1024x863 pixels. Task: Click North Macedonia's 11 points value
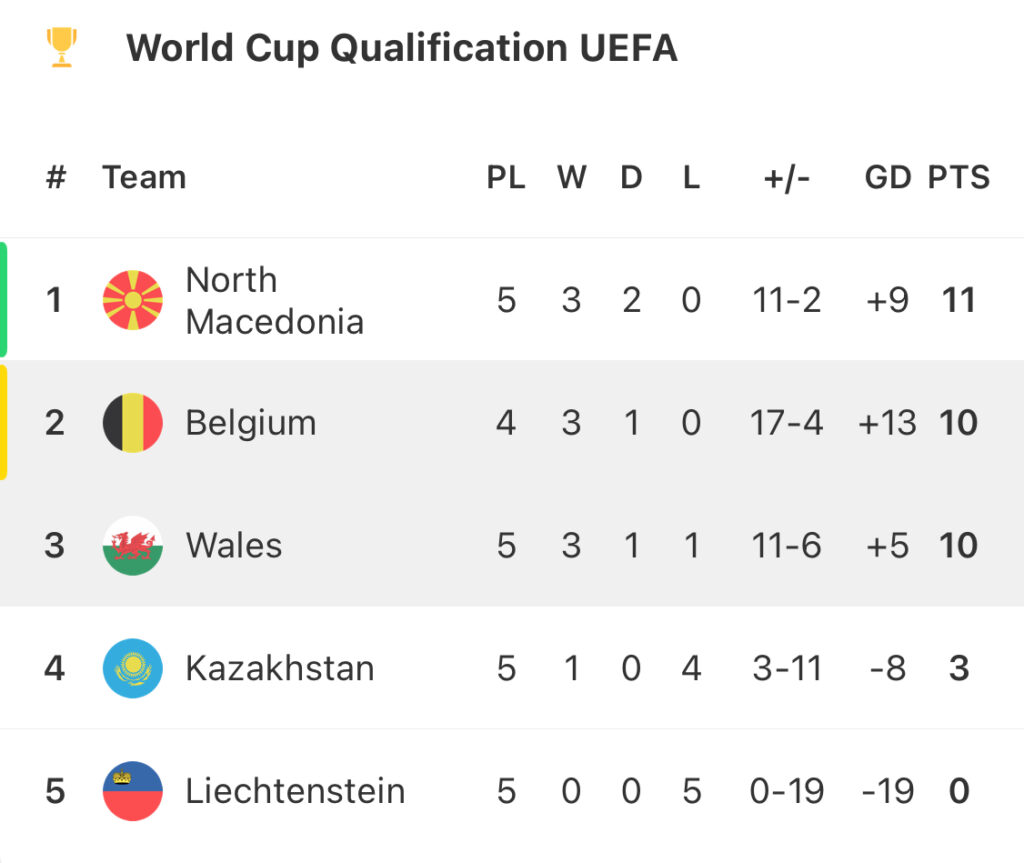coord(958,300)
